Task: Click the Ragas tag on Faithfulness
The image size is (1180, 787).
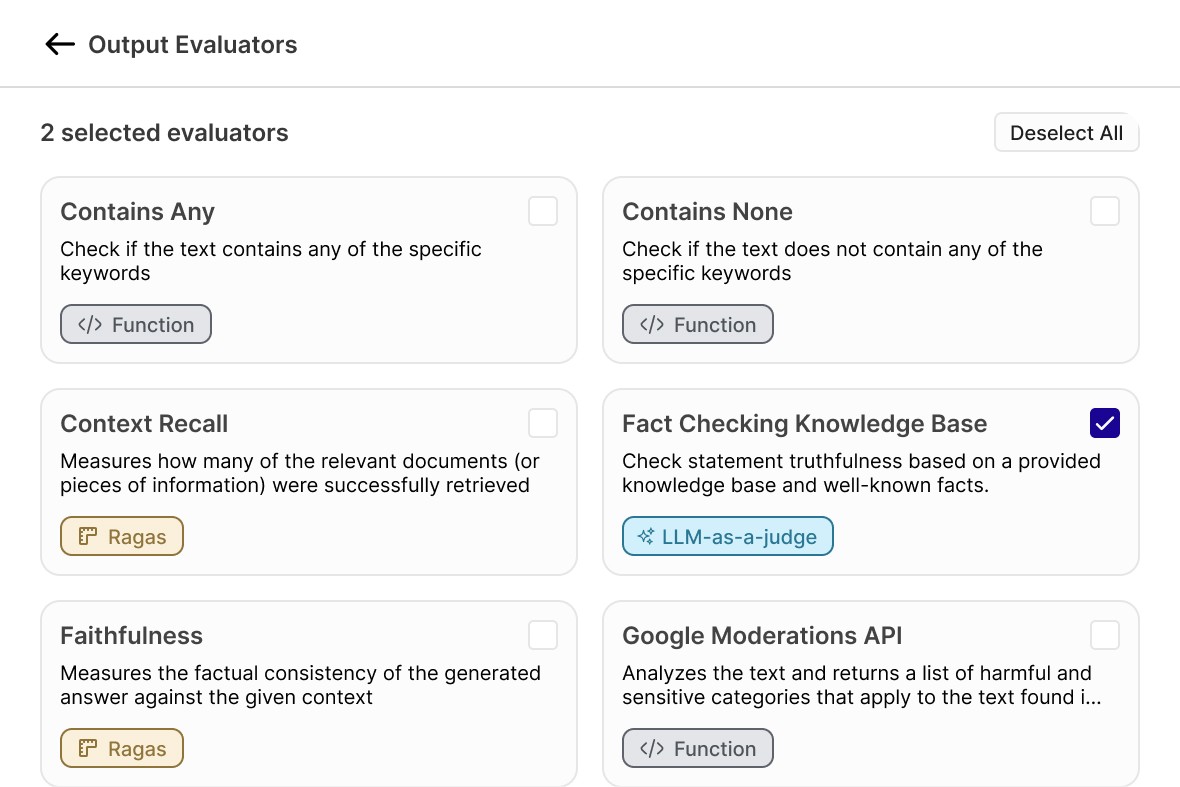Action: pos(122,749)
